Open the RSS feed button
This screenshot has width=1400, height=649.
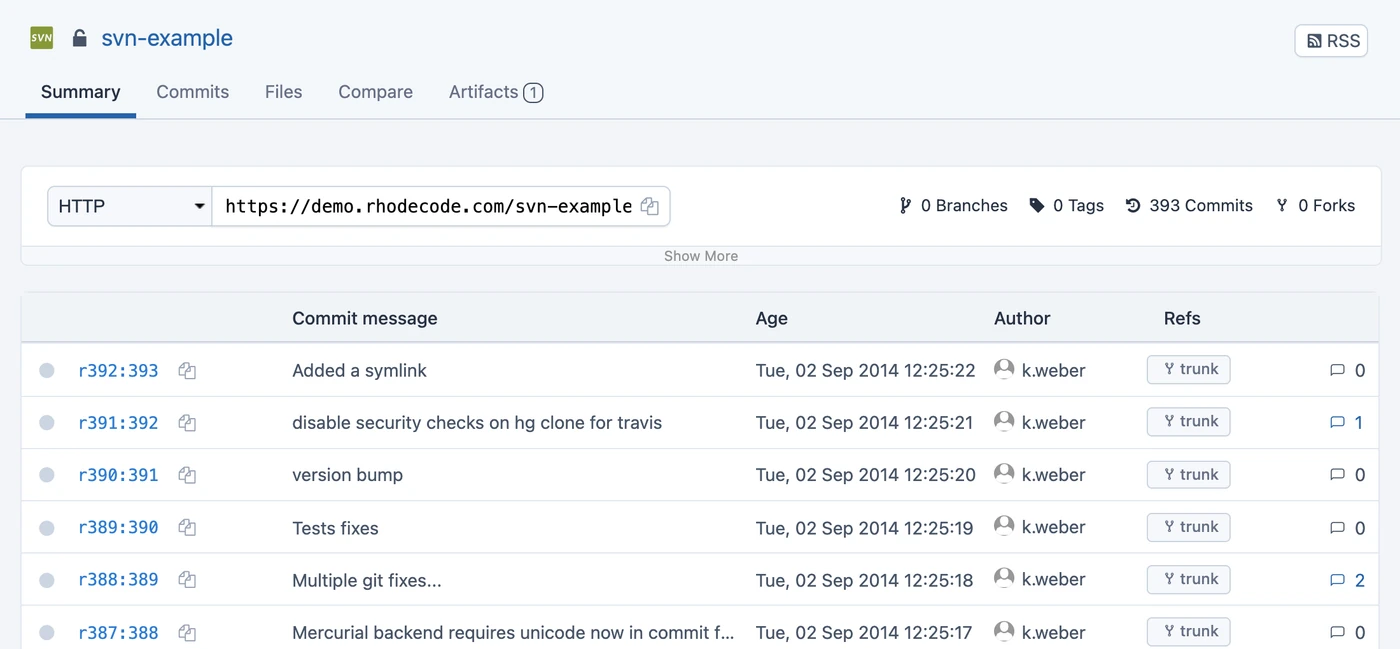[x=1331, y=41]
